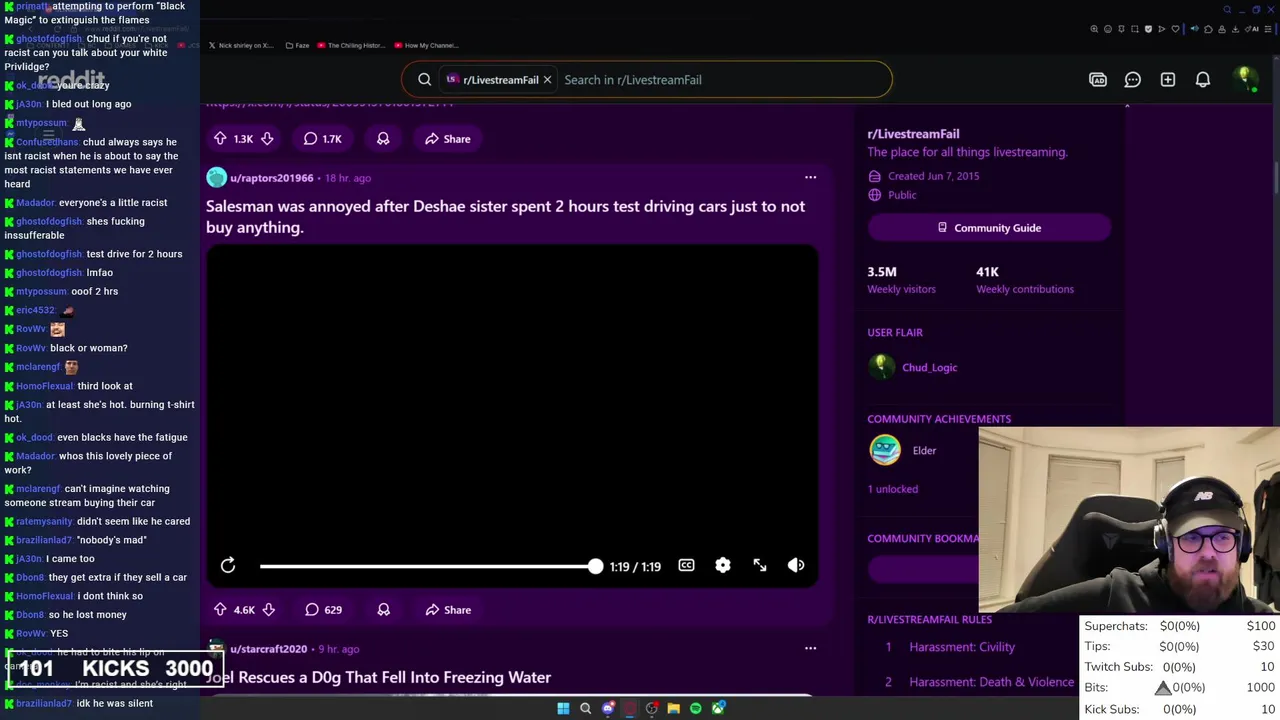Upvote the Deshae sister salesman post
The width and height of the screenshot is (1280, 720).
(x=220, y=609)
